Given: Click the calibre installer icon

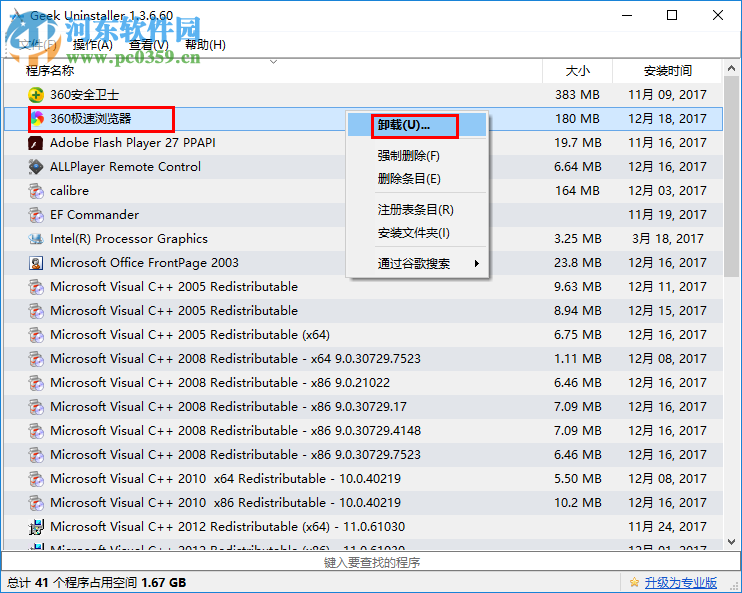Looking at the screenshot, I should point(36,191).
